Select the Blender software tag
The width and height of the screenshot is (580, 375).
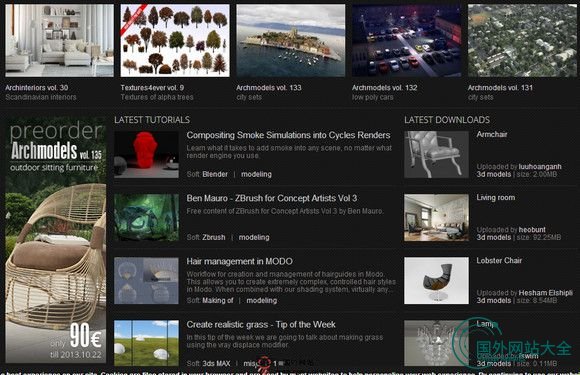pyautogui.click(x=215, y=174)
